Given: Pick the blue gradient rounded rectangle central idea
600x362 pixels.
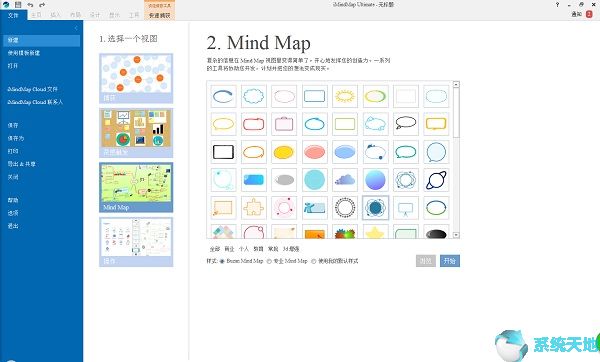Looking at the screenshot, I should point(254,180).
